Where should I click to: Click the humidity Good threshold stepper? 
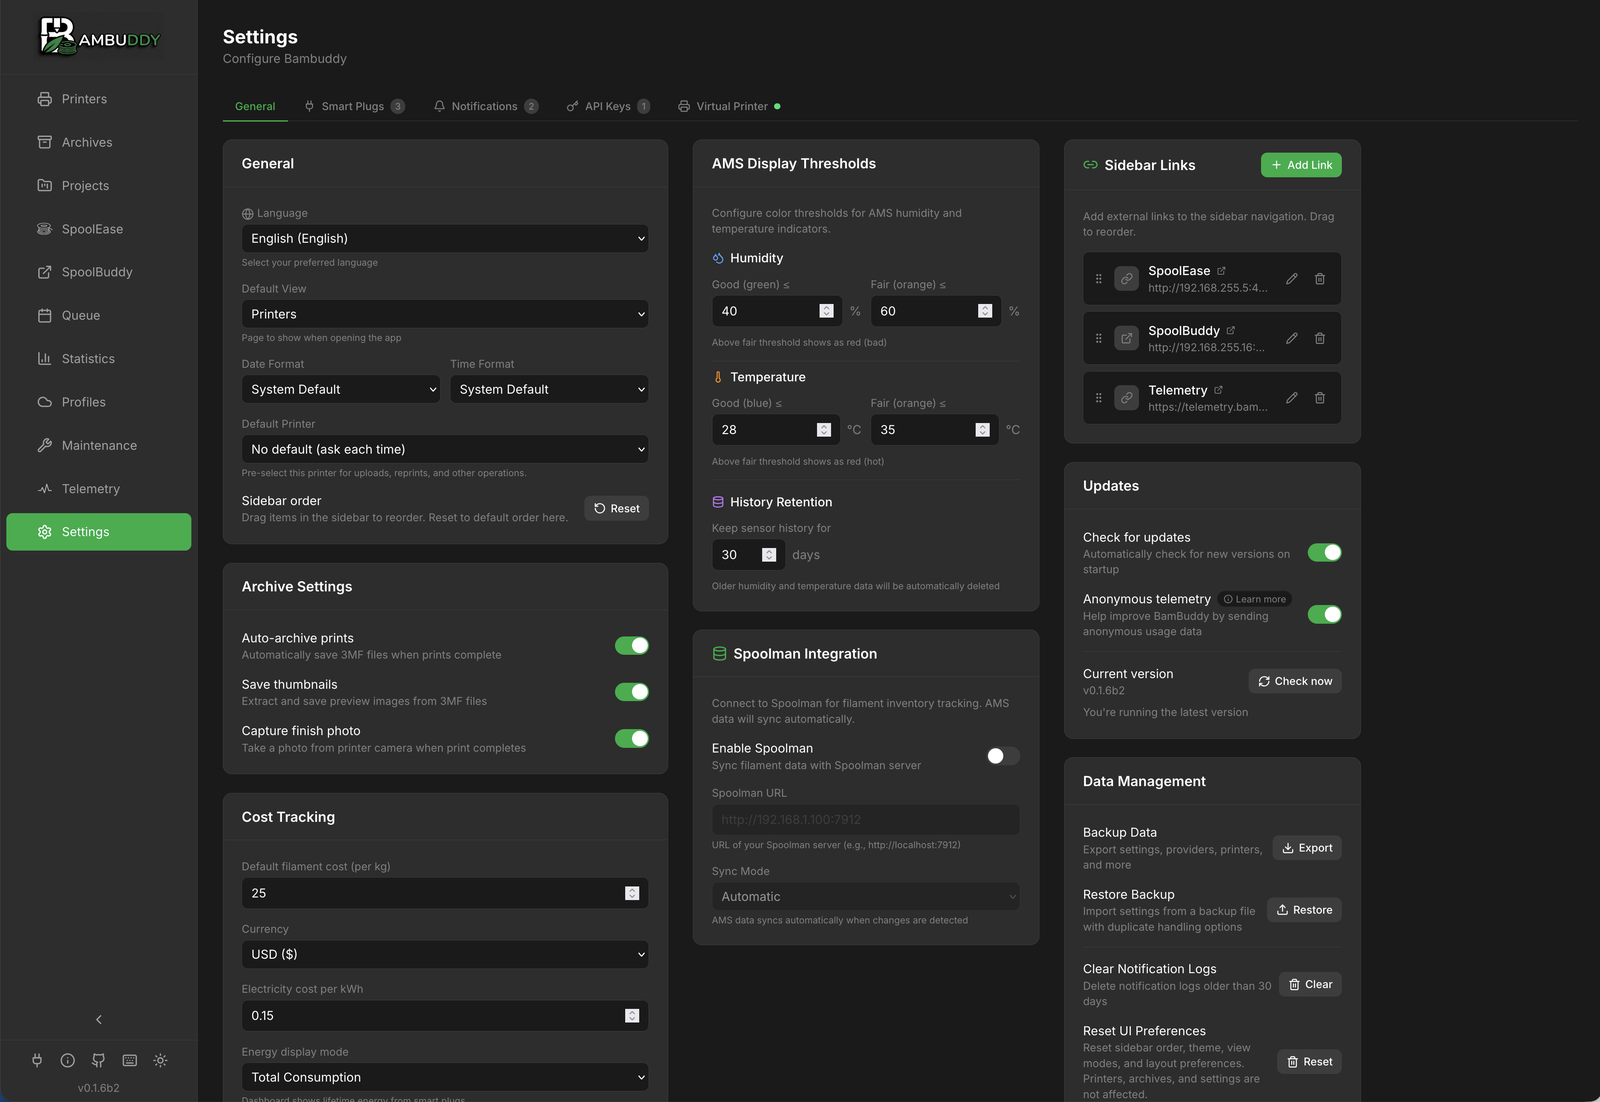826,311
